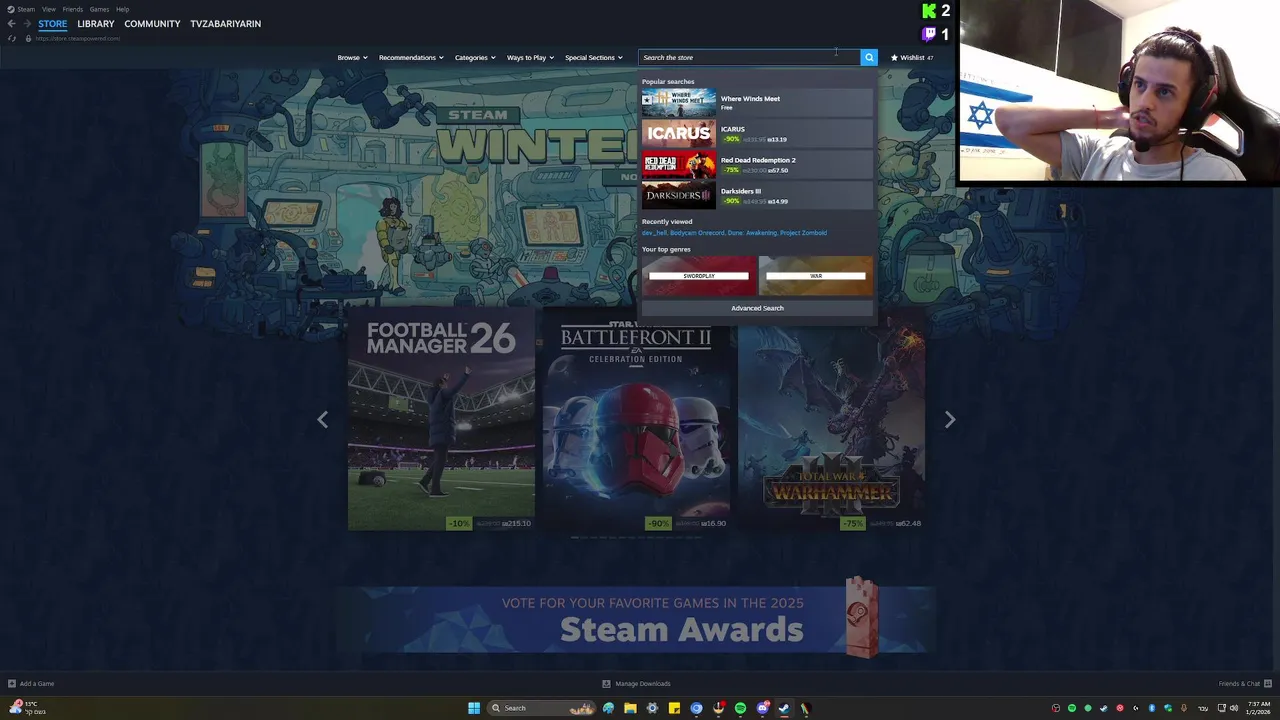Open Discord from the taskbar

click(763, 708)
